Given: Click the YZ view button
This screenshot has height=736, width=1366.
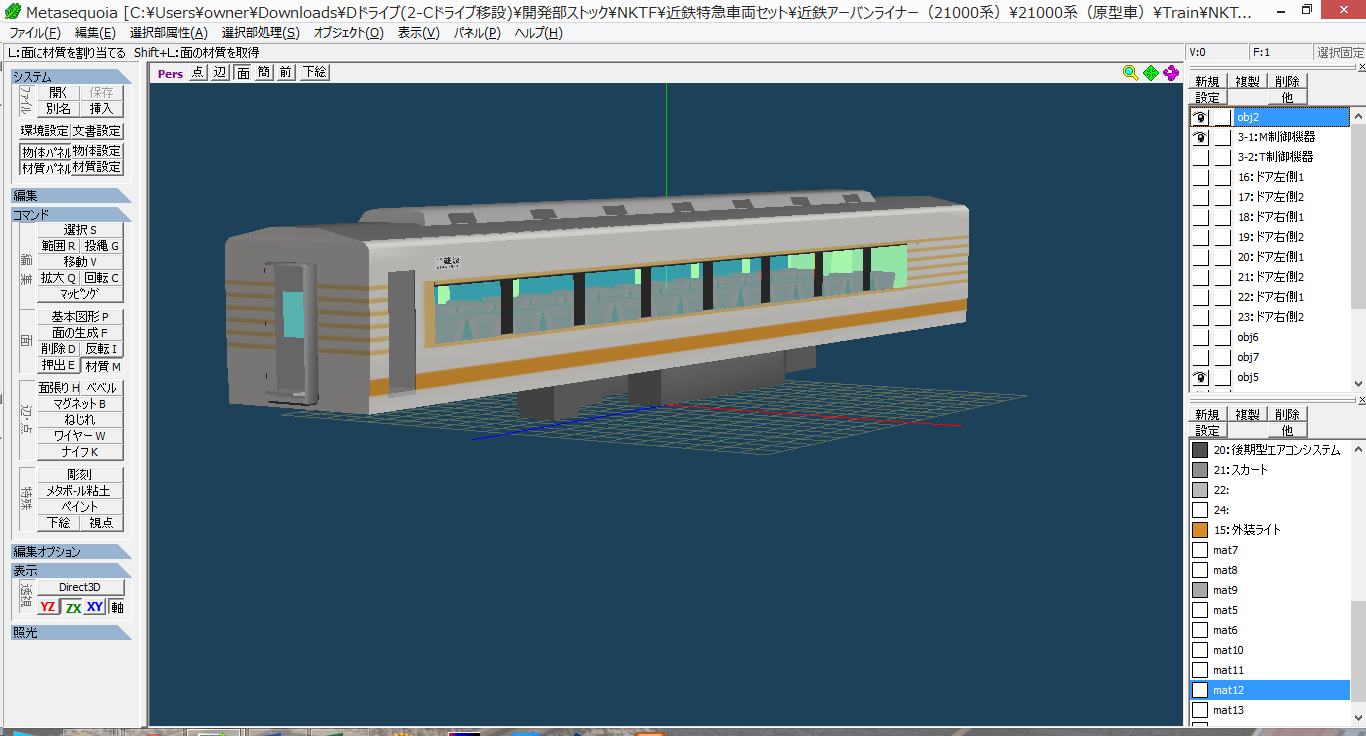Looking at the screenshot, I should [x=48, y=607].
